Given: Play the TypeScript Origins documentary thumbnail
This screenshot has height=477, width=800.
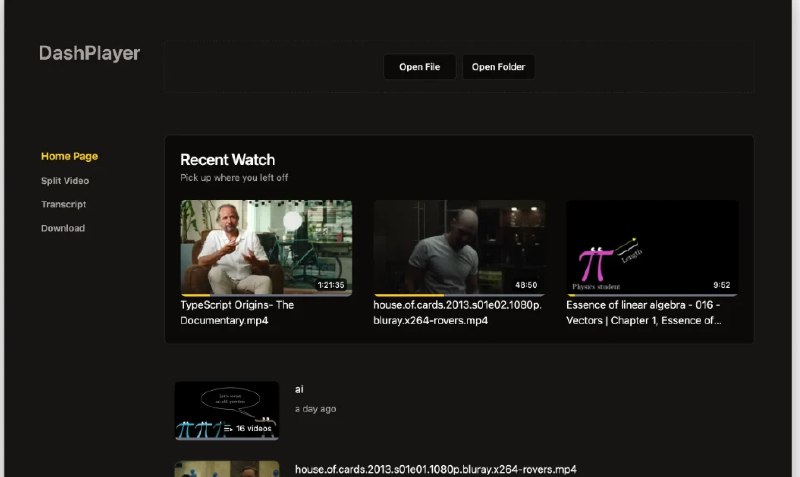Looking at the screenshot, I should (x=266, y=246).
